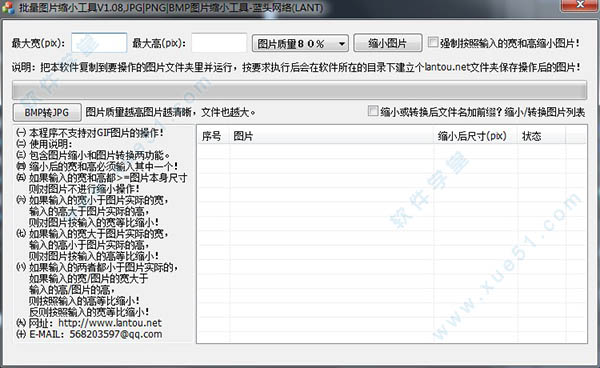Click the 状态 column header
Viewport: 600px width, 368px height.
click(x=541, y=136)
